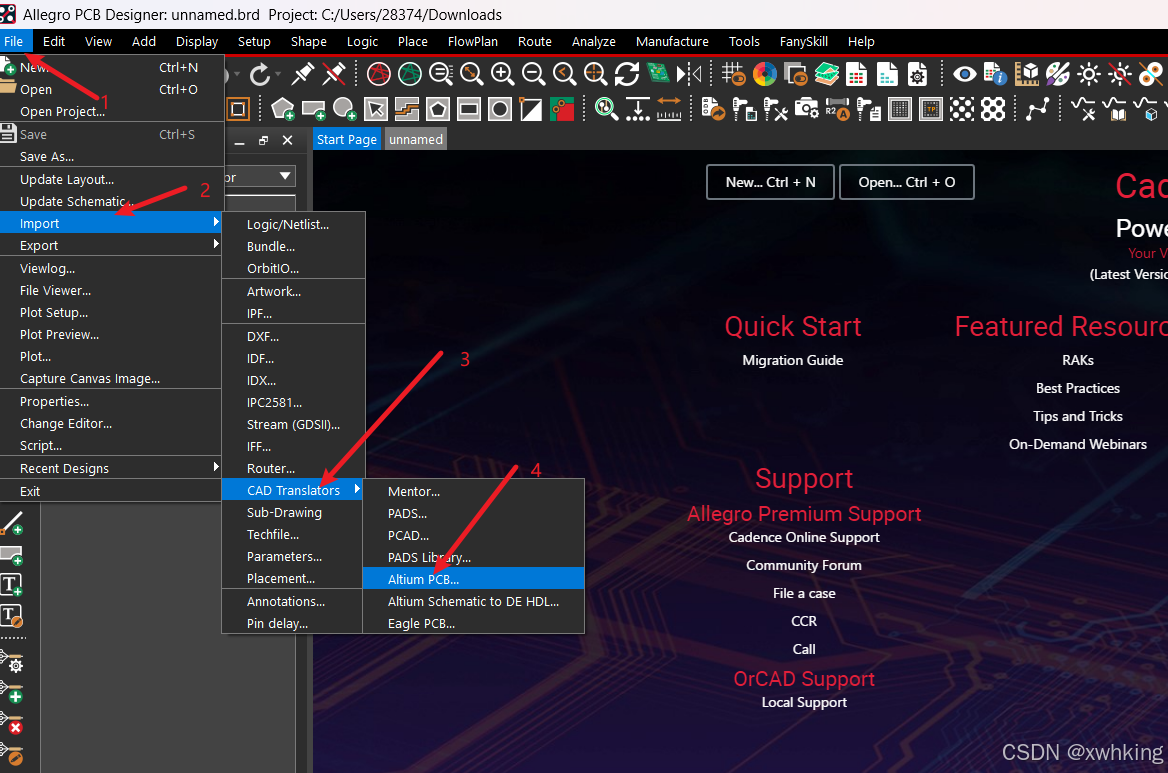Click the Add Rectangle Shape icon

(314, 109)
